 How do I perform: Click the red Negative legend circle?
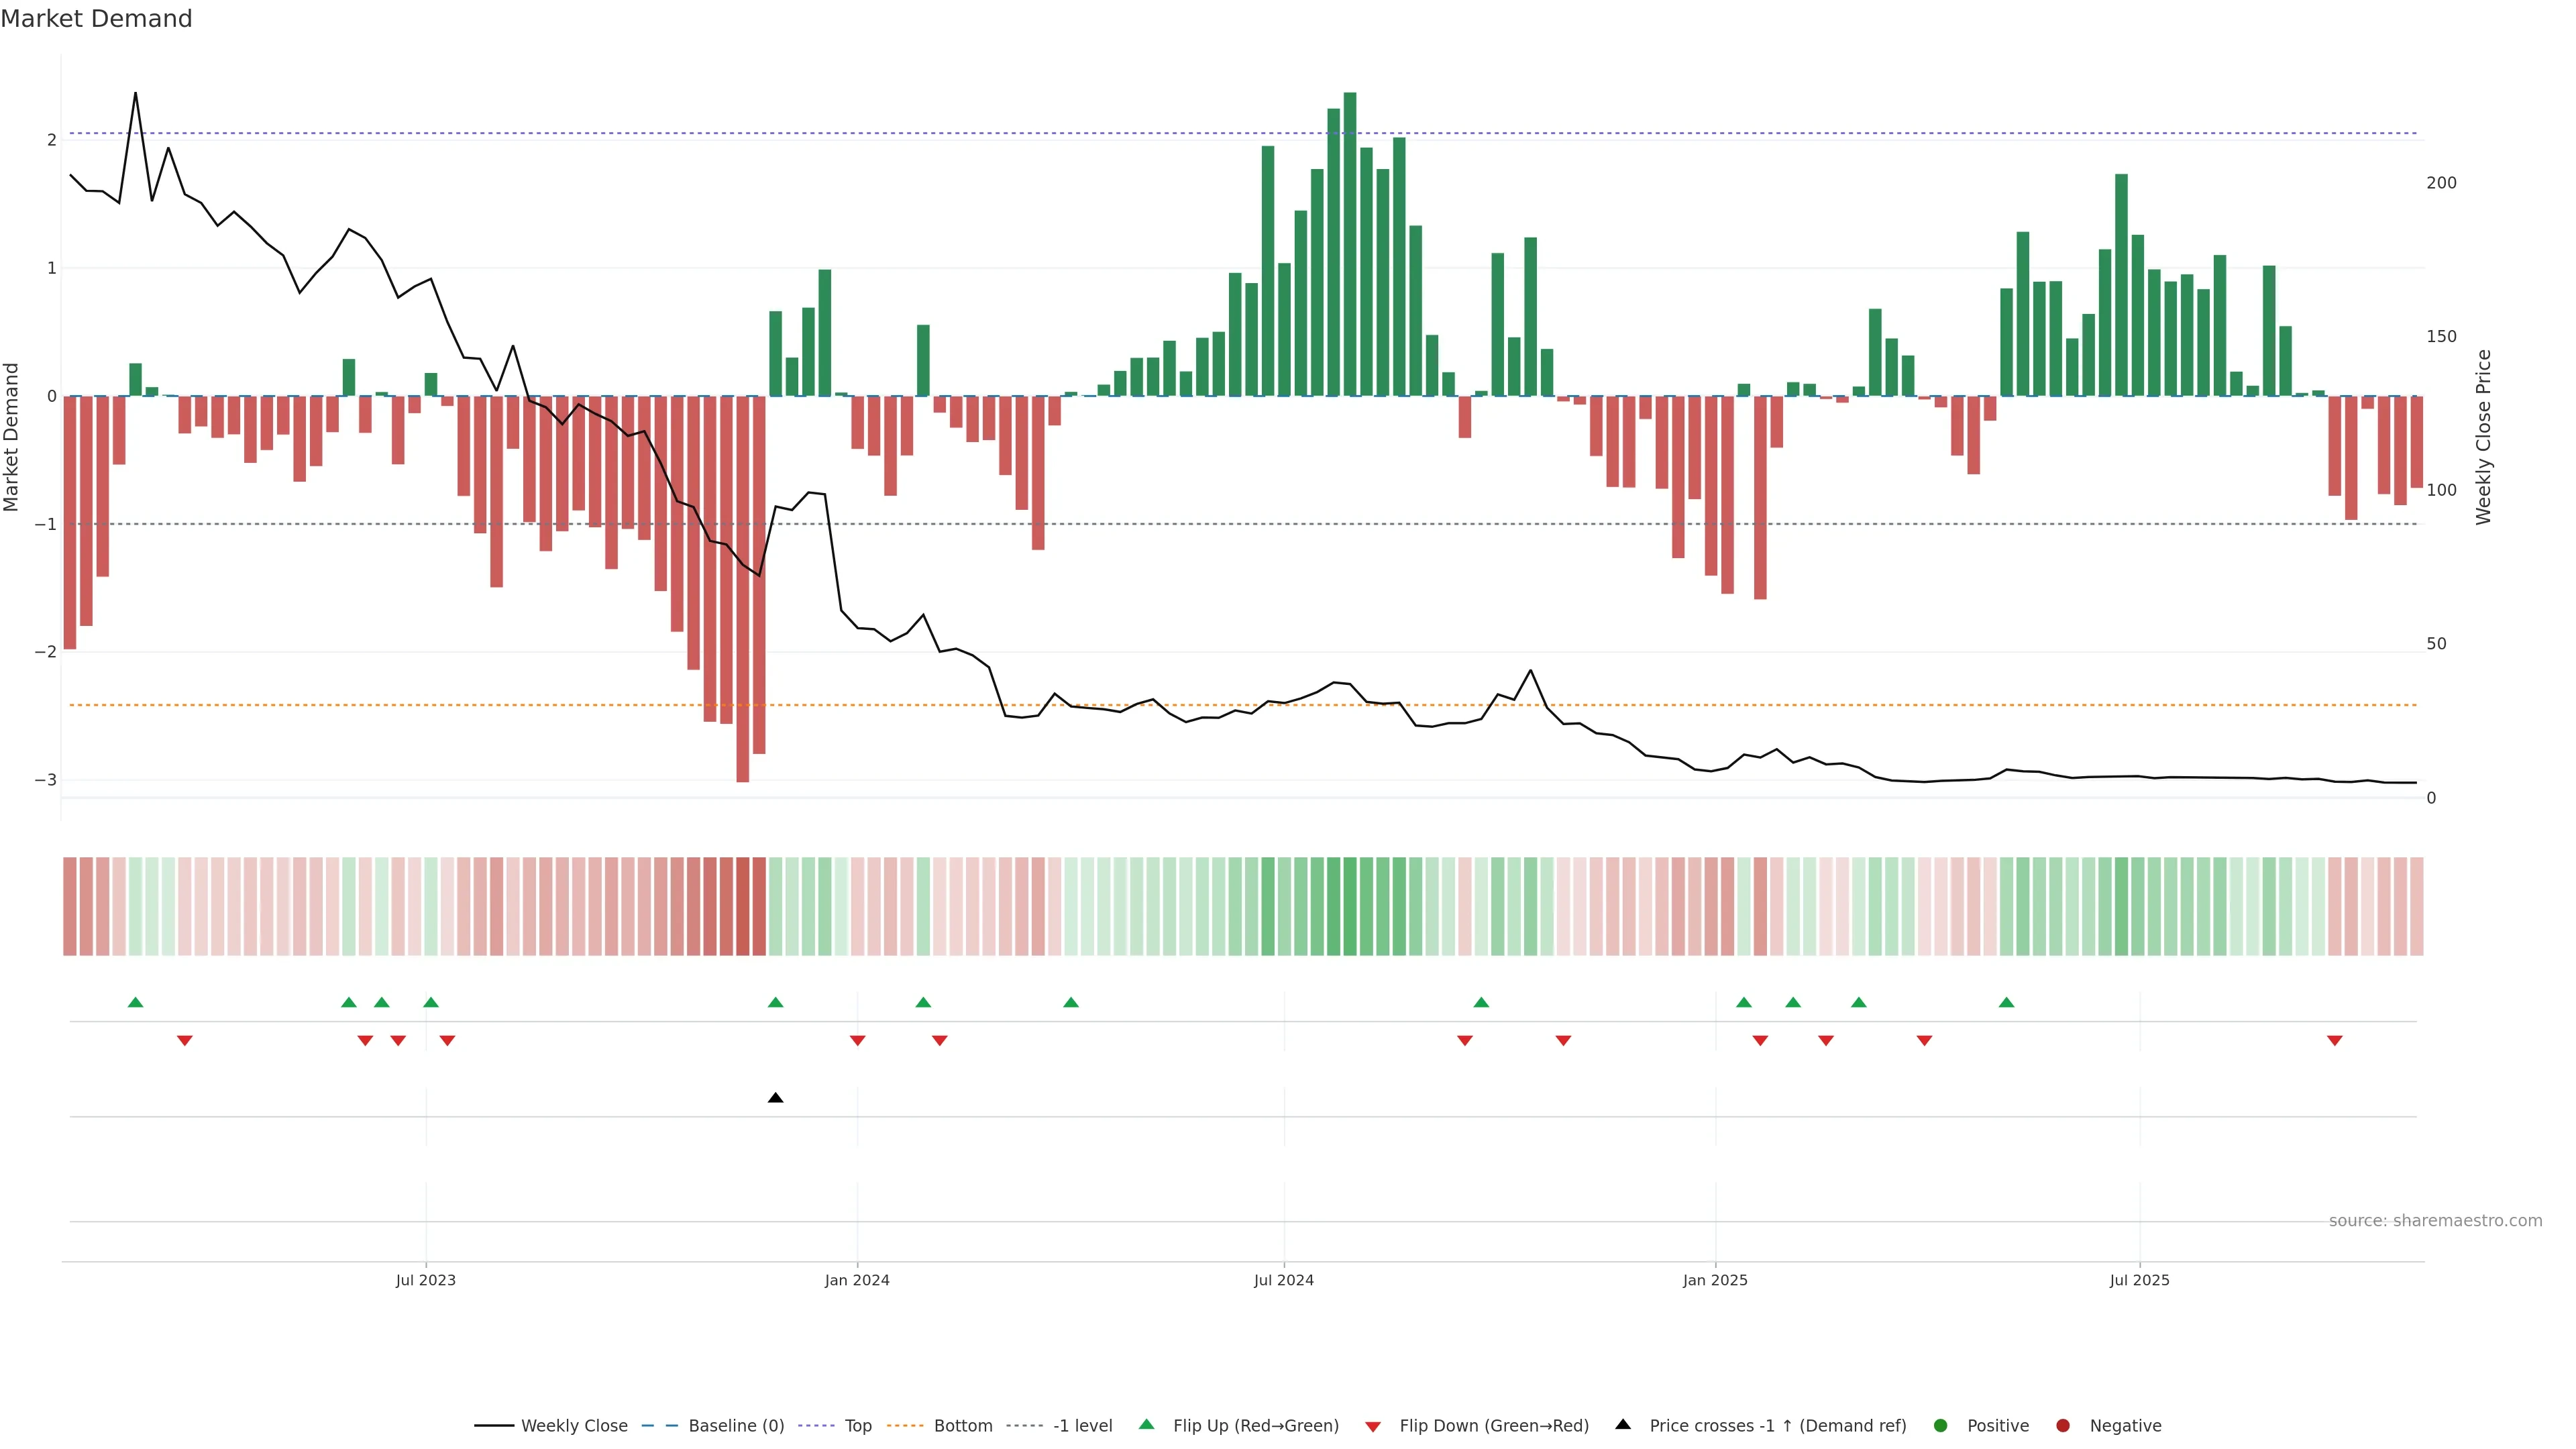[x=2063, y=1426]
